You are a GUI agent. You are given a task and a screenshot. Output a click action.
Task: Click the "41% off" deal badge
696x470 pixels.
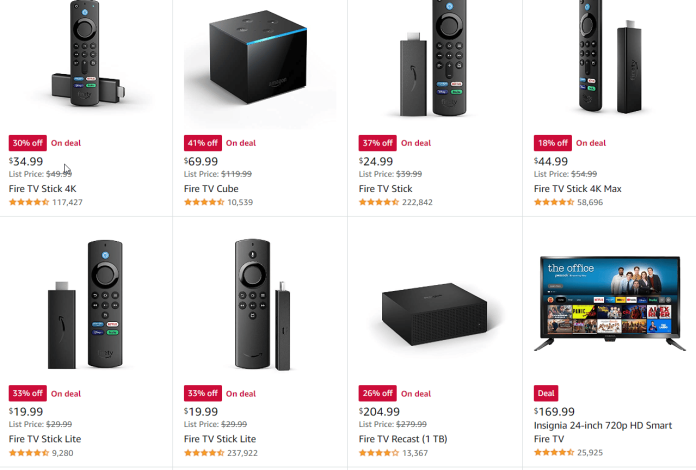(x=202, y=142)
